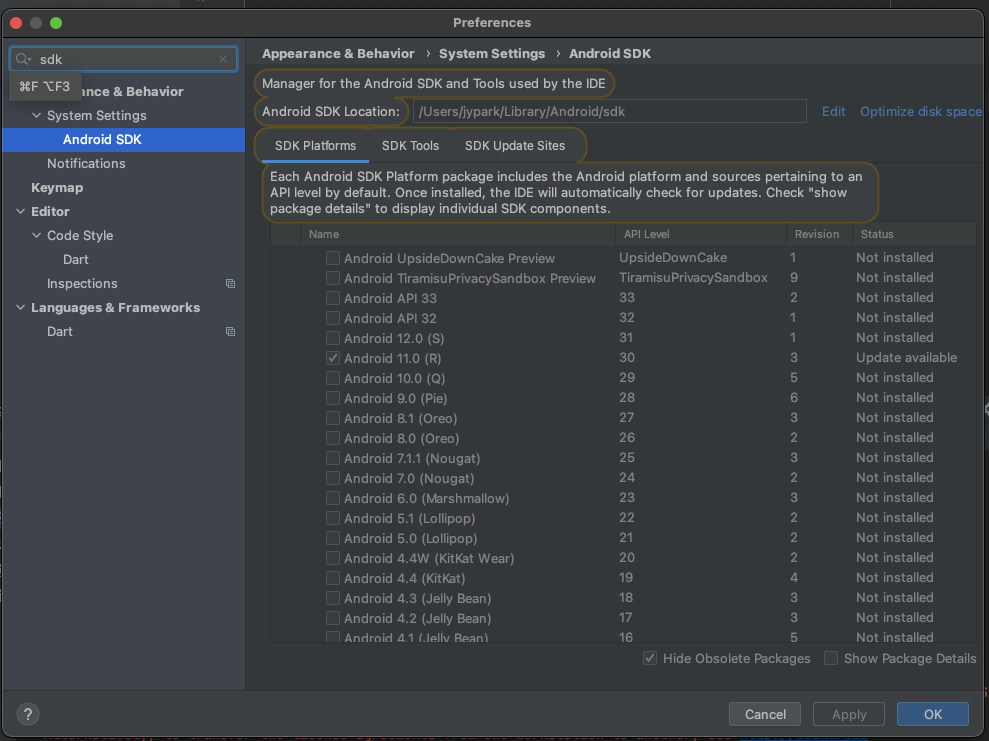Collapse the Editor tree node

click(x=21, y=211)
